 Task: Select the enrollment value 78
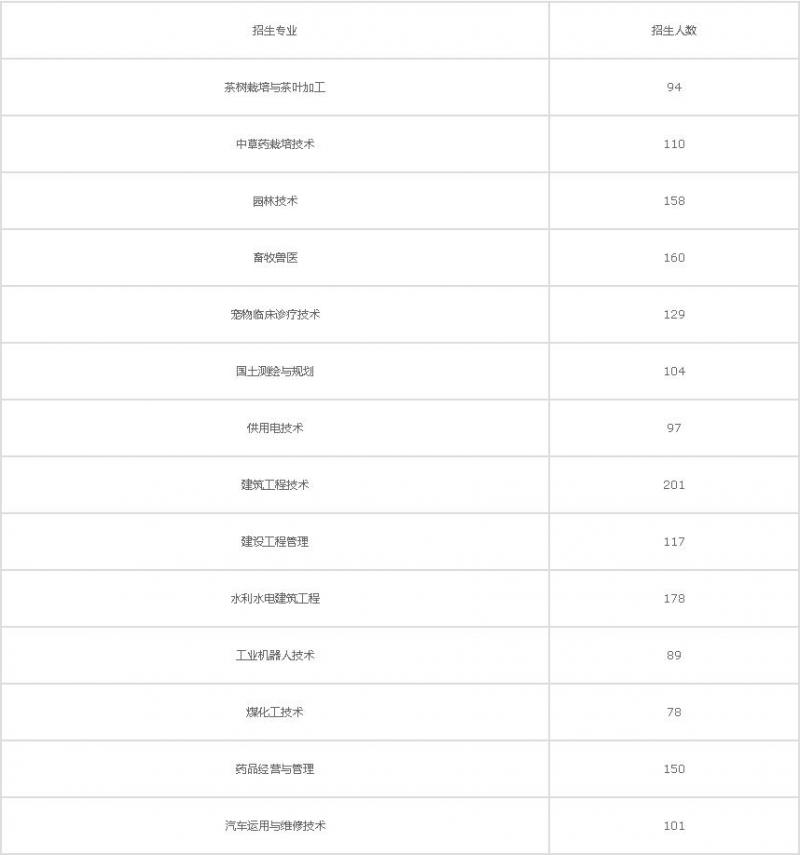click(x=674, y=712)
